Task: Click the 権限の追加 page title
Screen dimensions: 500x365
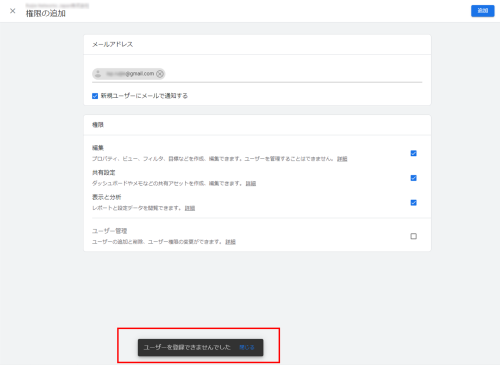Action: click(x=46, y=14)
